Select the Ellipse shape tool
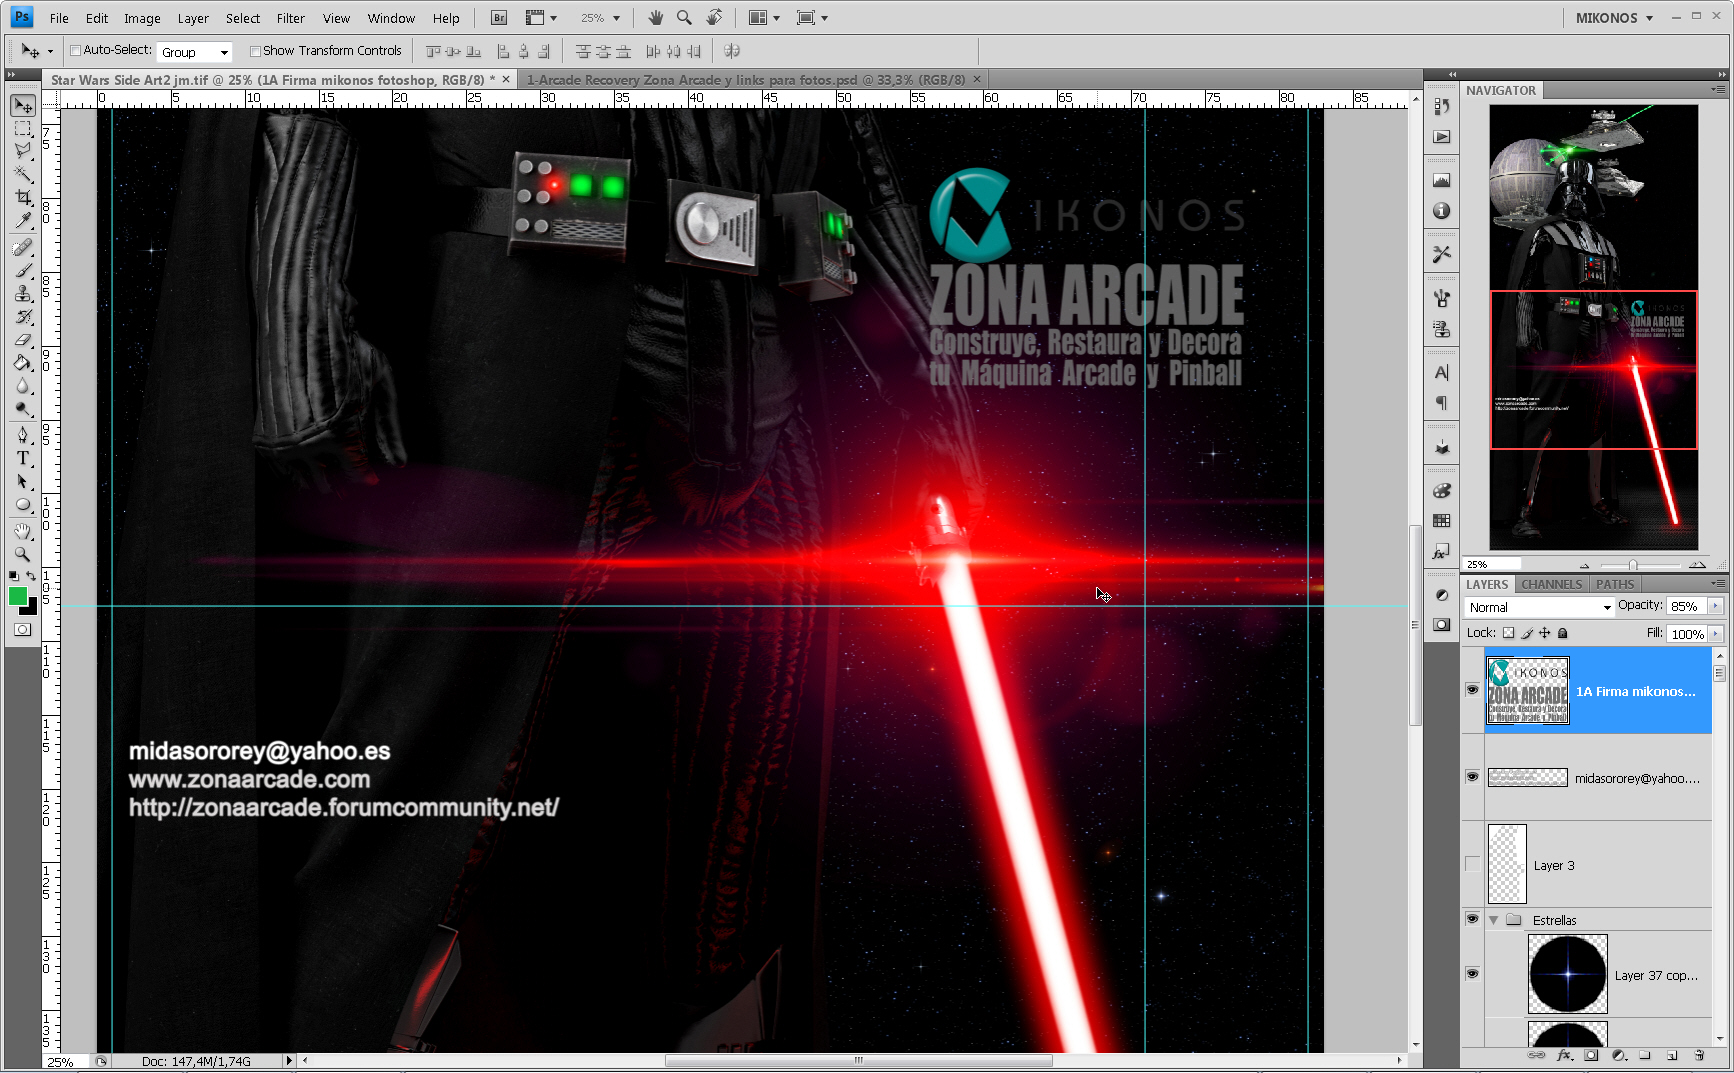 coord(23,504)
